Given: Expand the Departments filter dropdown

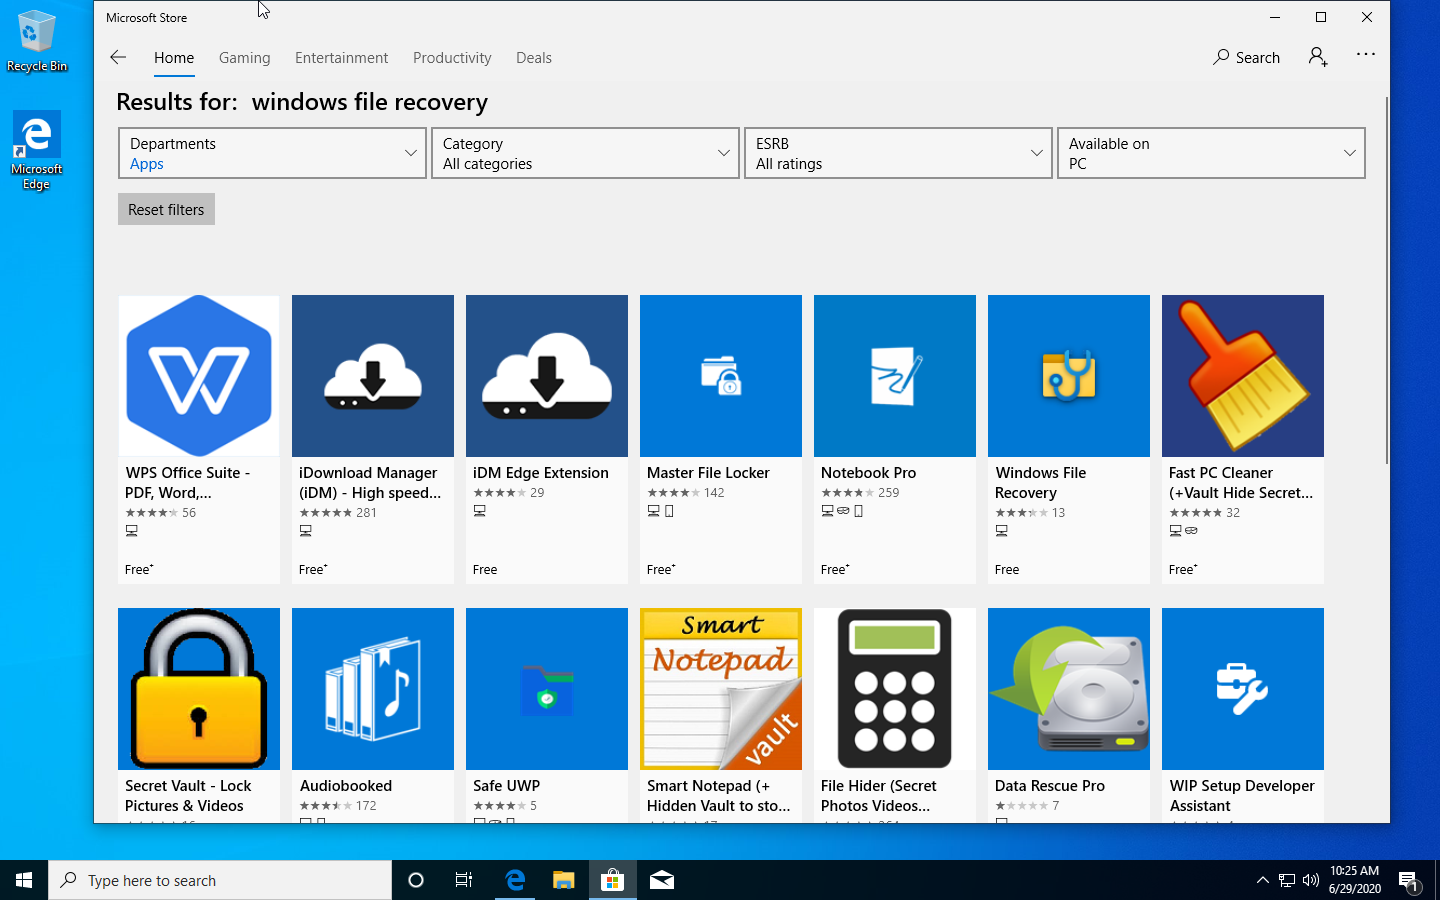Looking at the screenshot, I should point(271,152).
